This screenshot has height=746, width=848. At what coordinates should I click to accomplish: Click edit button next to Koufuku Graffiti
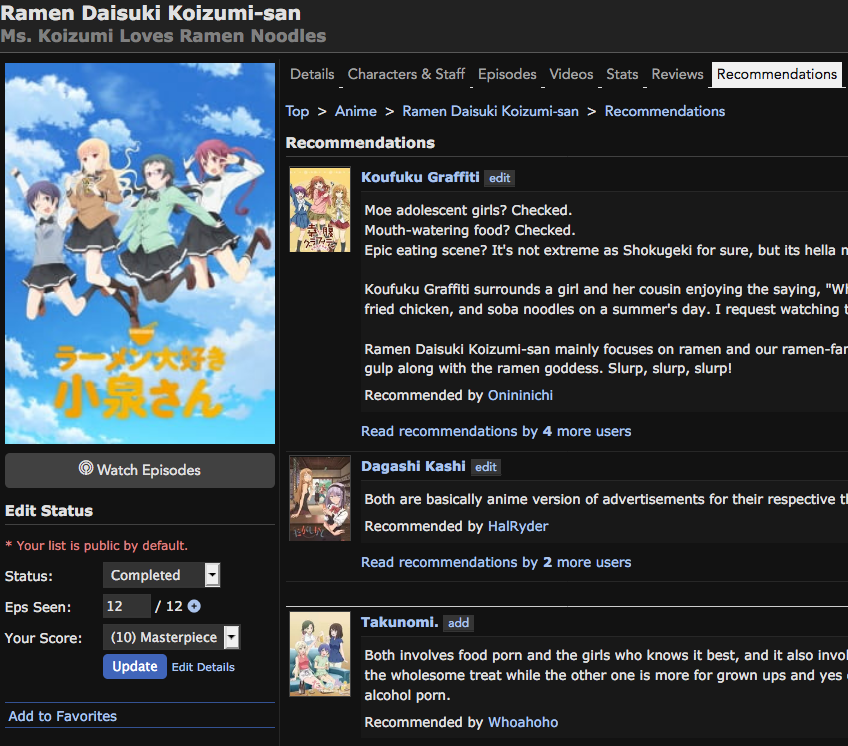point(499,178)
